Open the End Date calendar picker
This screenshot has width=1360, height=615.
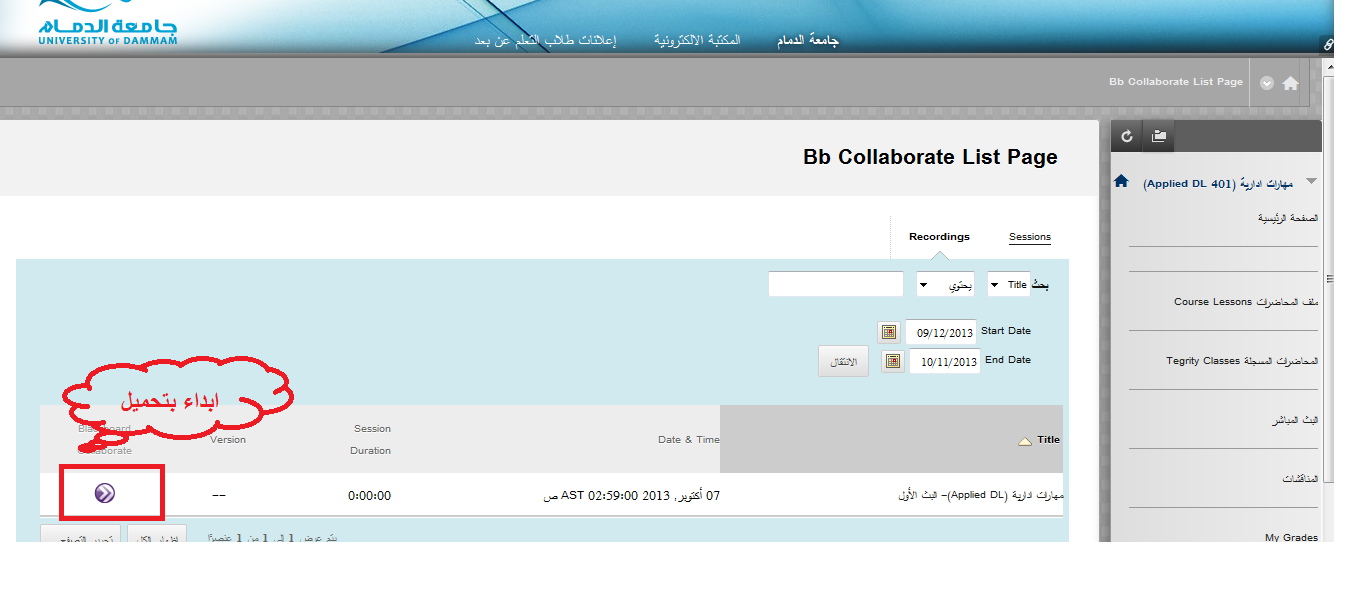[892, 361]
